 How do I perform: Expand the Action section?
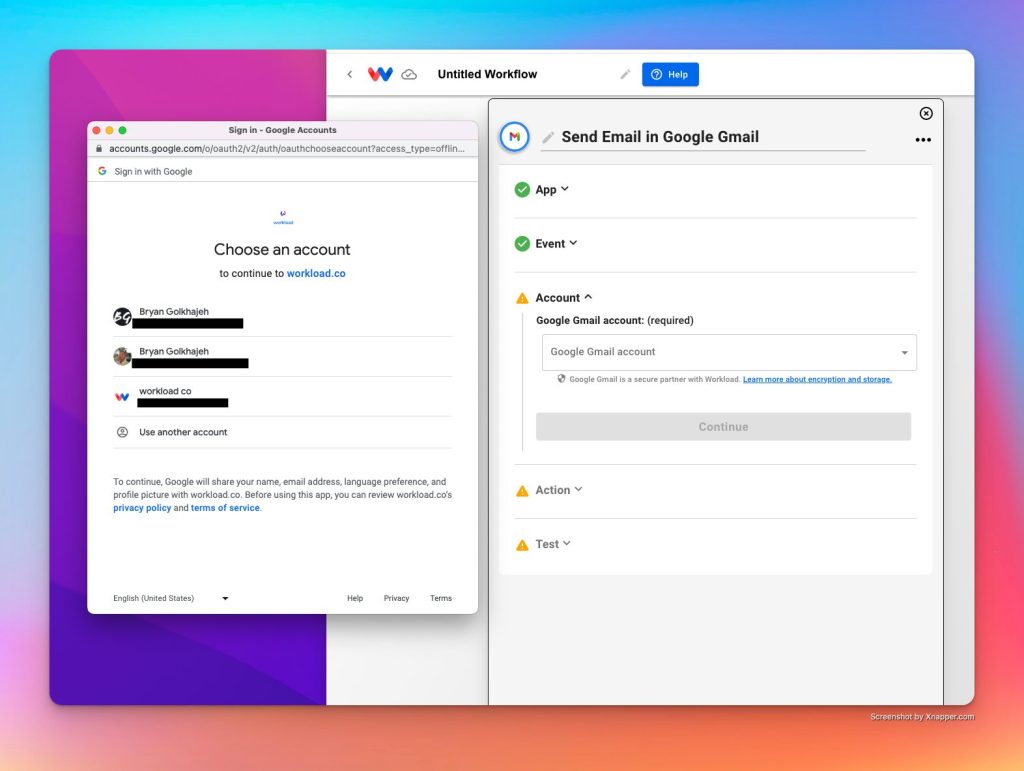(x=559, y=490)
